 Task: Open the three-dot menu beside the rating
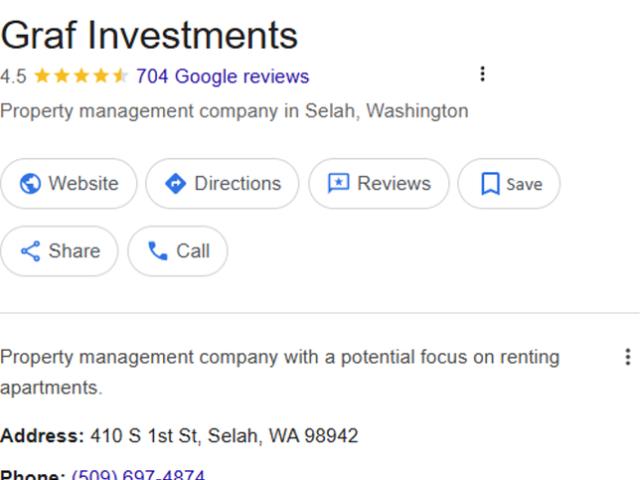[483, 74]
